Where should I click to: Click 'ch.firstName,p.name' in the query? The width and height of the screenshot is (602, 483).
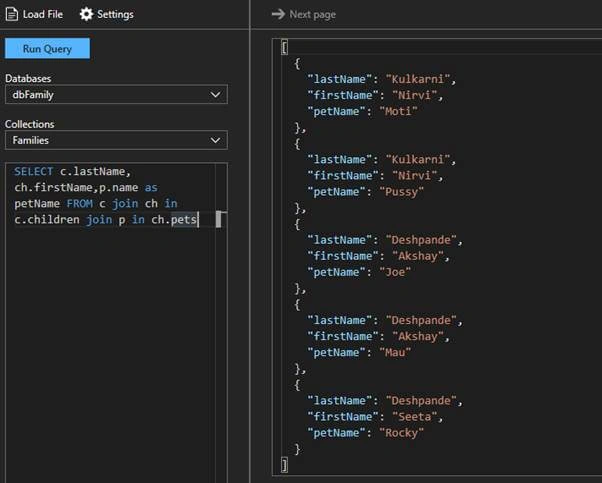coord(76,188)
